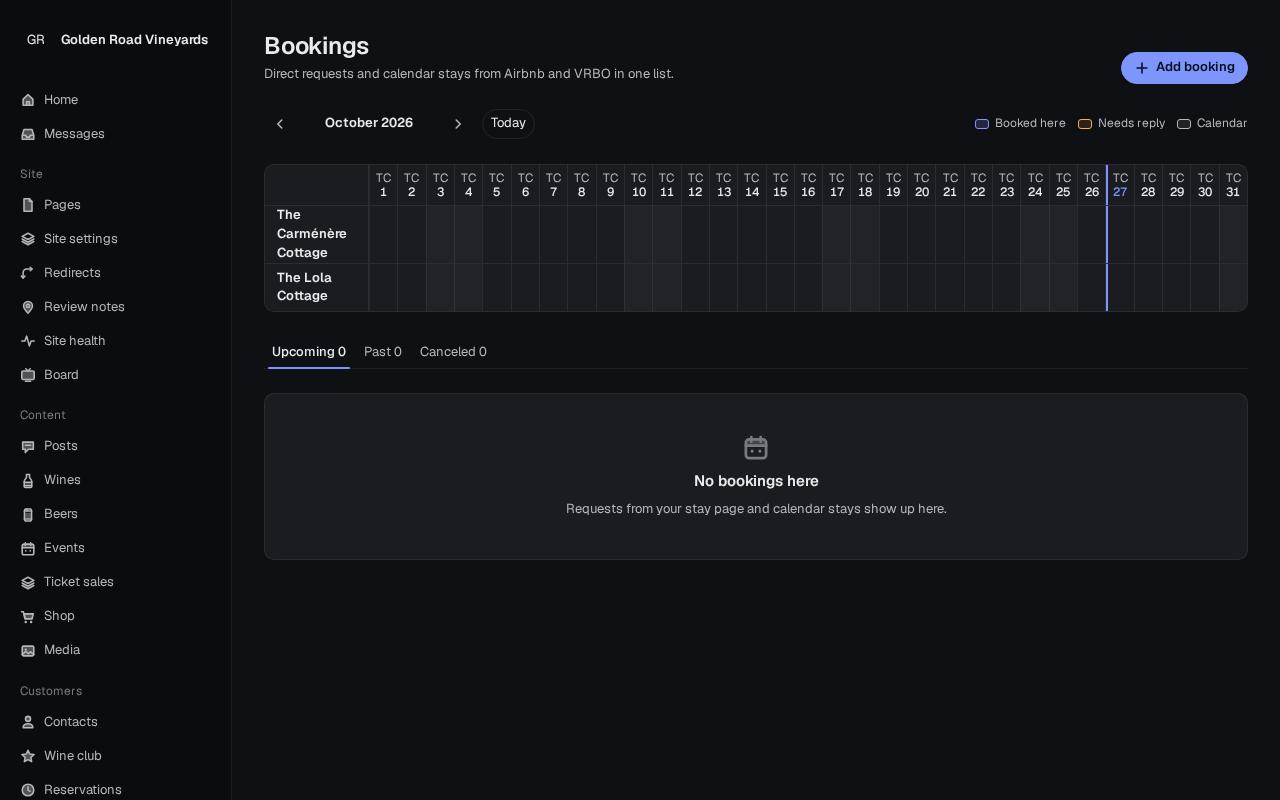Screen dimensions: 1280x800
Task: Click the Wine club star icon
Action: pos(28,756)
